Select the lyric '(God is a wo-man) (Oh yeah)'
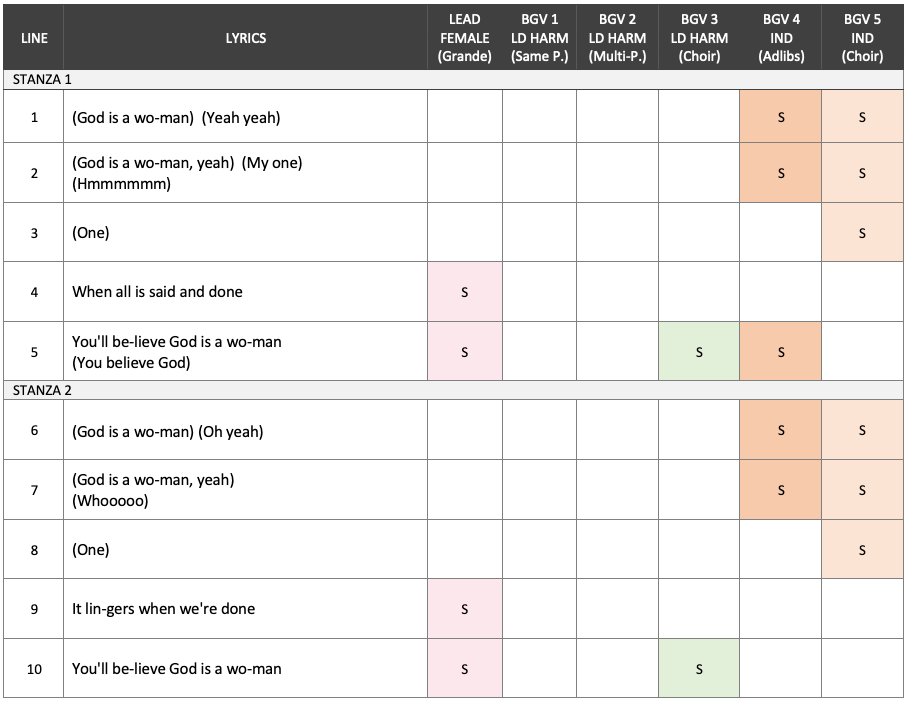Screen dimensions: 909x703 168,431
